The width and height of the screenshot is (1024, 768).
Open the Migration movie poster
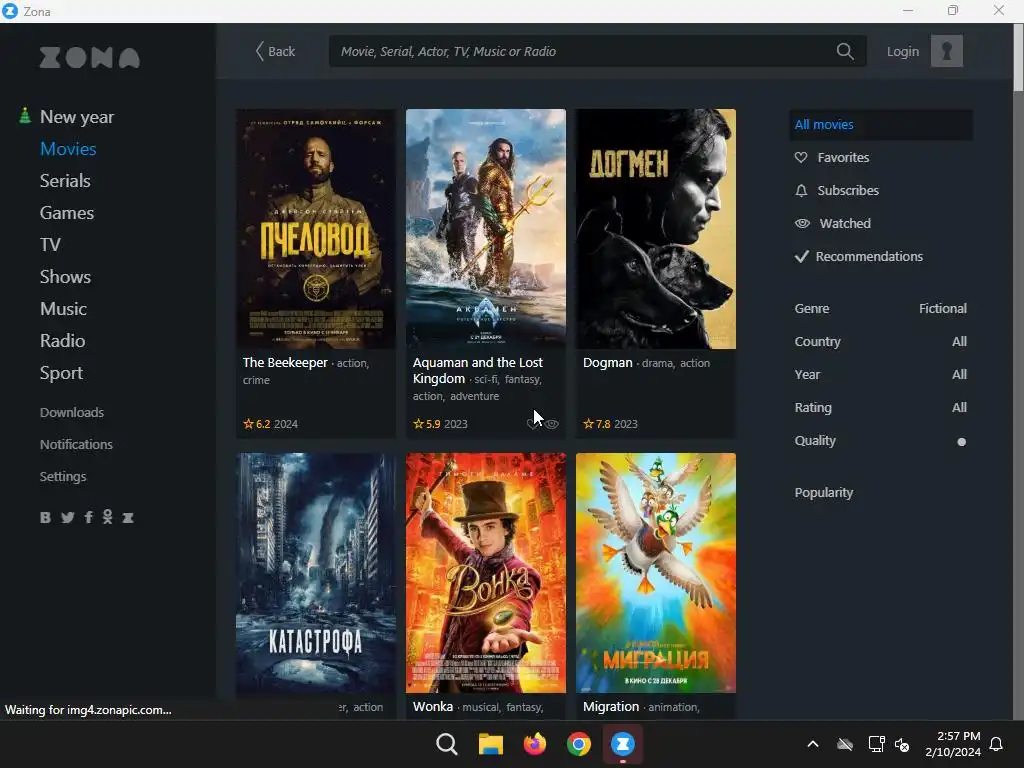coord(656,573)
